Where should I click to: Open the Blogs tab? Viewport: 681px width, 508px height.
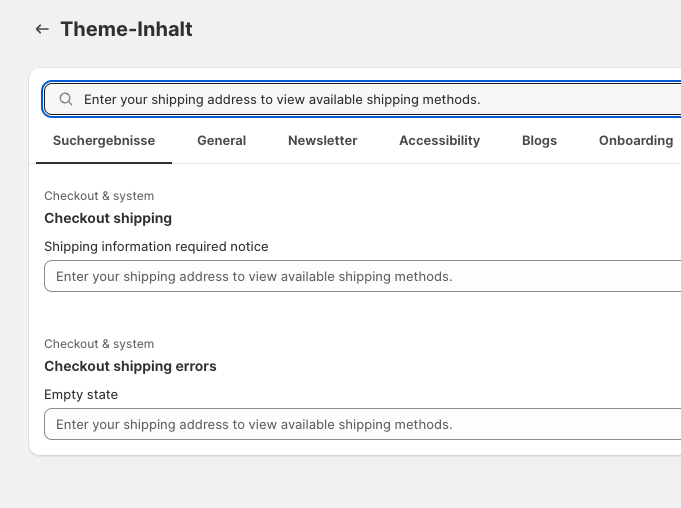point(539,141)
